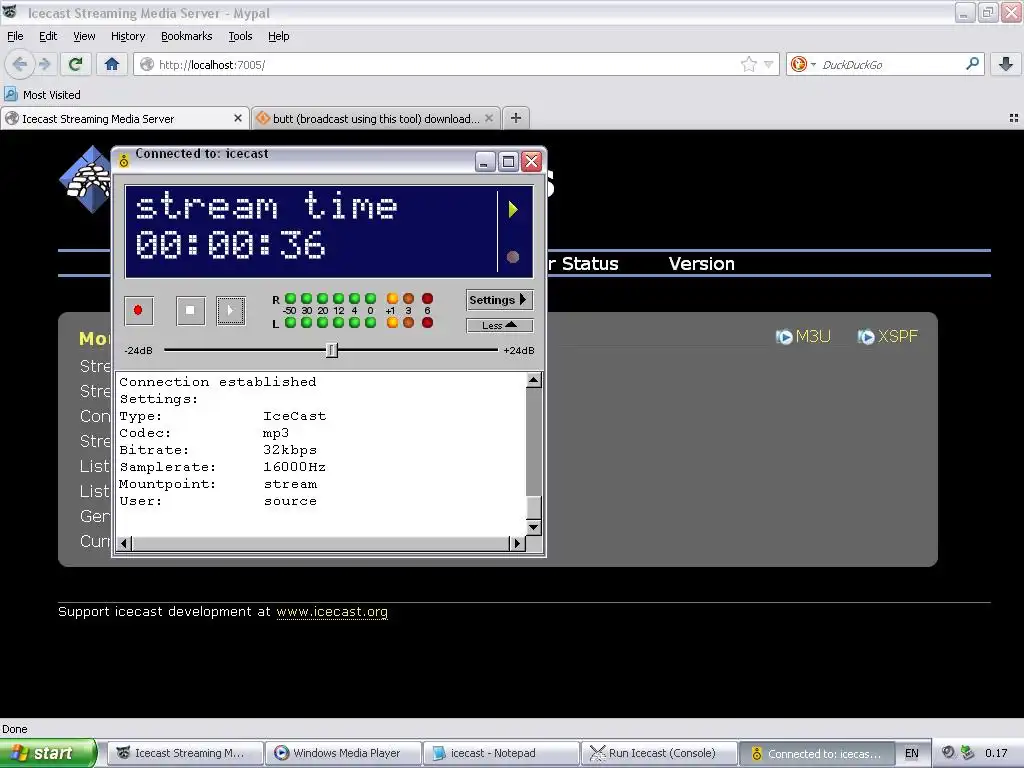
Task: Go to the browser home page
Action: click(112, 64)
